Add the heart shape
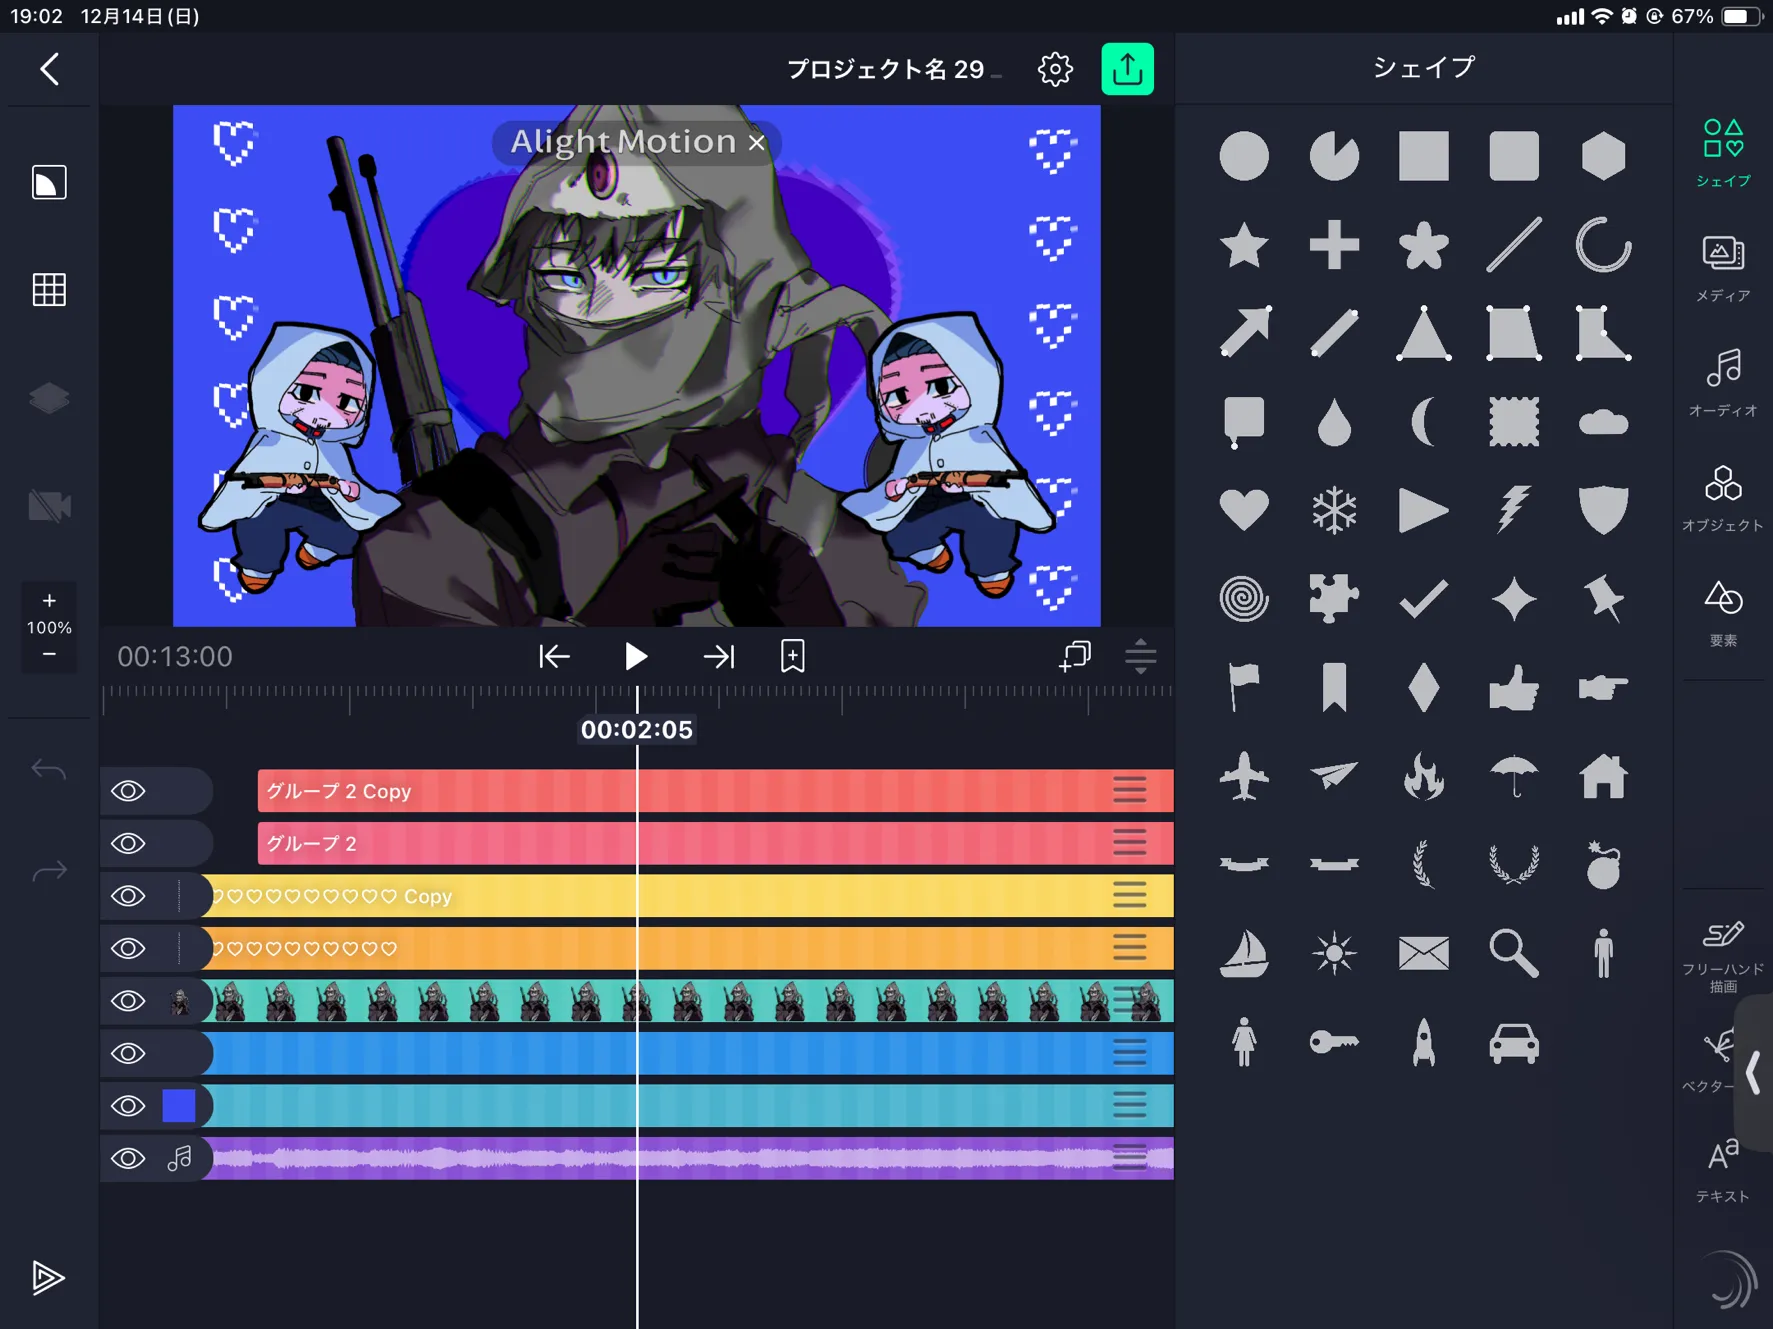Viewport: 1773px width, 1329px height. pyautogui.click(x=1244, y=510)
